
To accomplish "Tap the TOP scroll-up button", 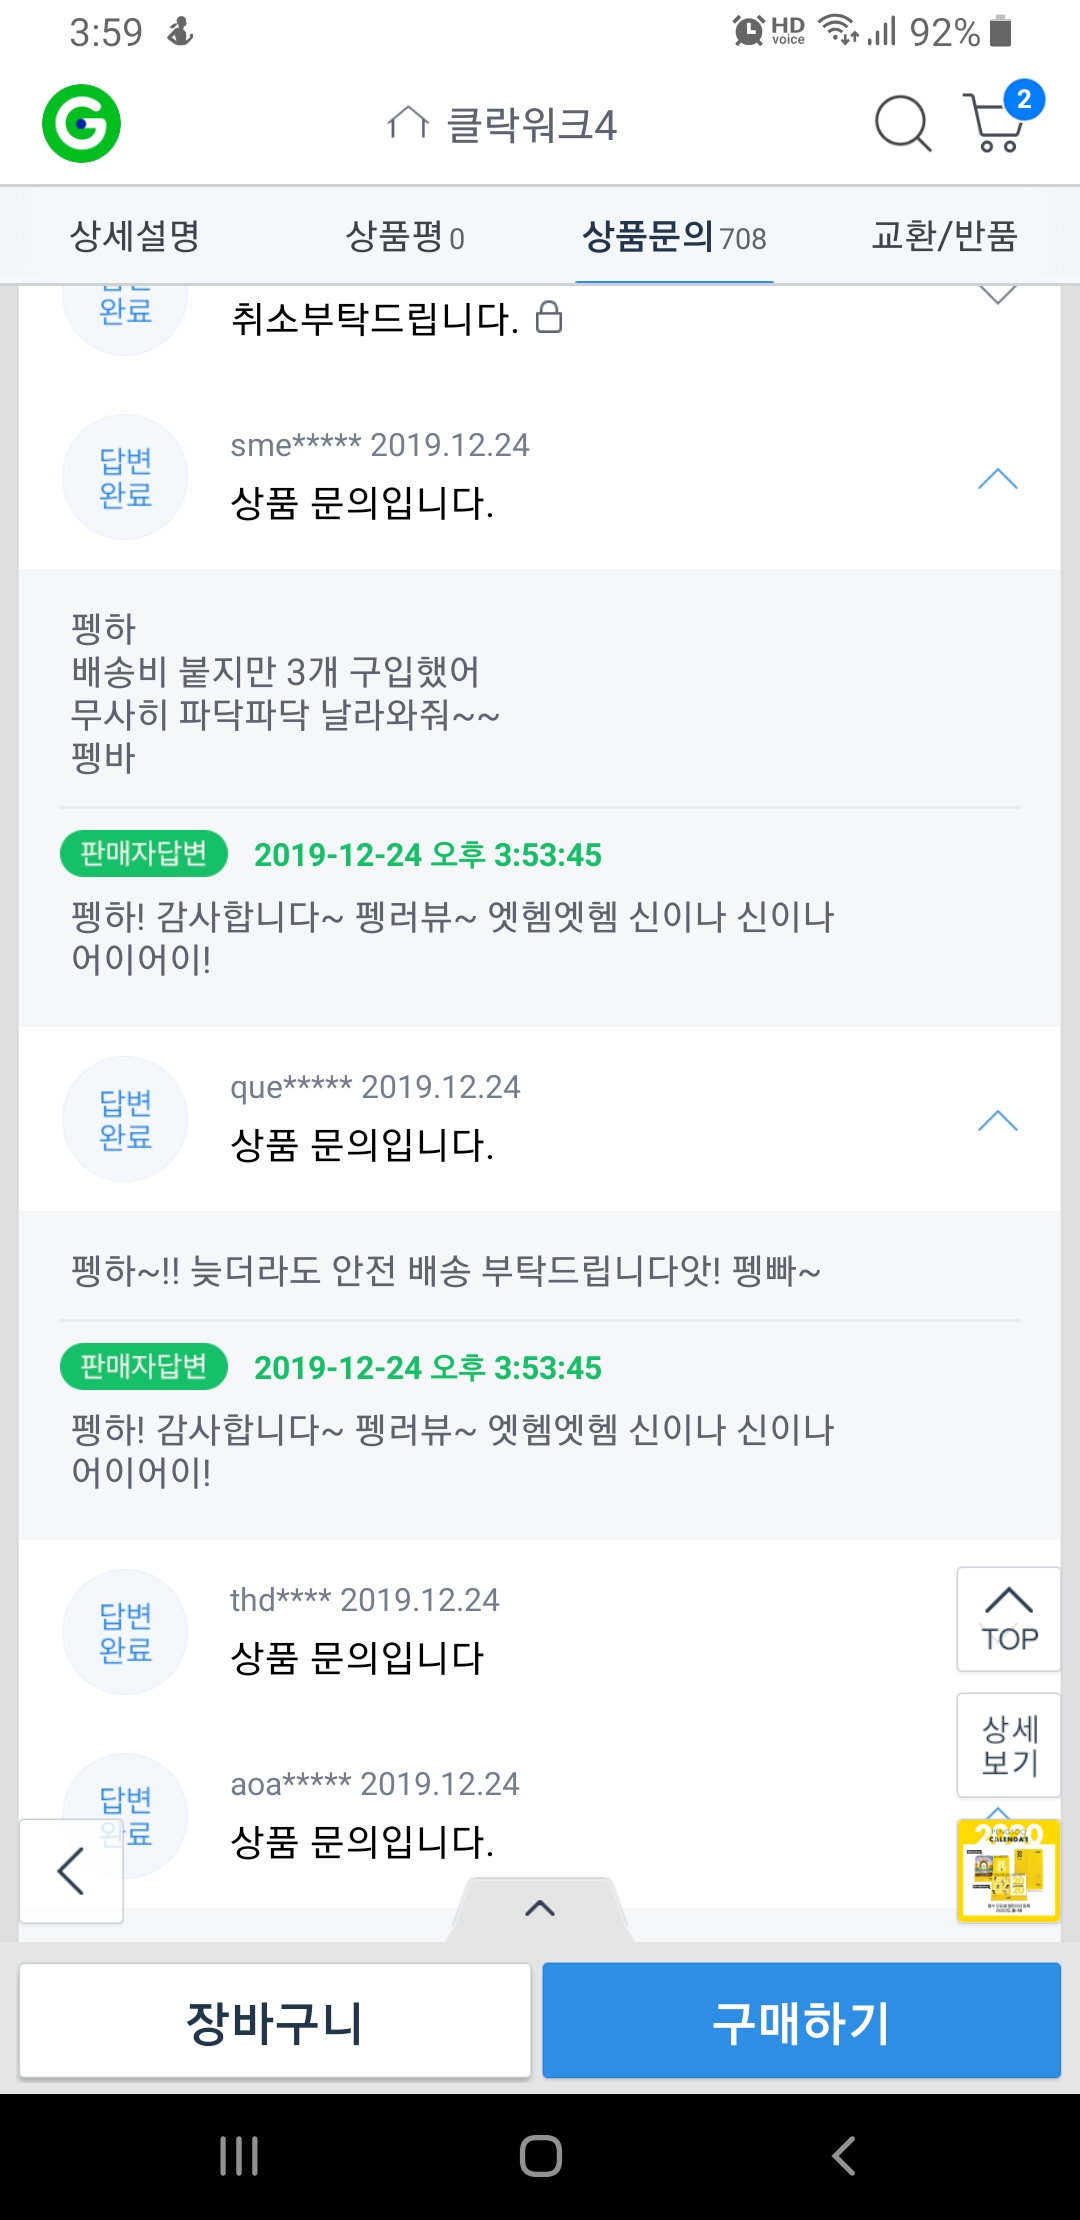I will (1008, 1619).
